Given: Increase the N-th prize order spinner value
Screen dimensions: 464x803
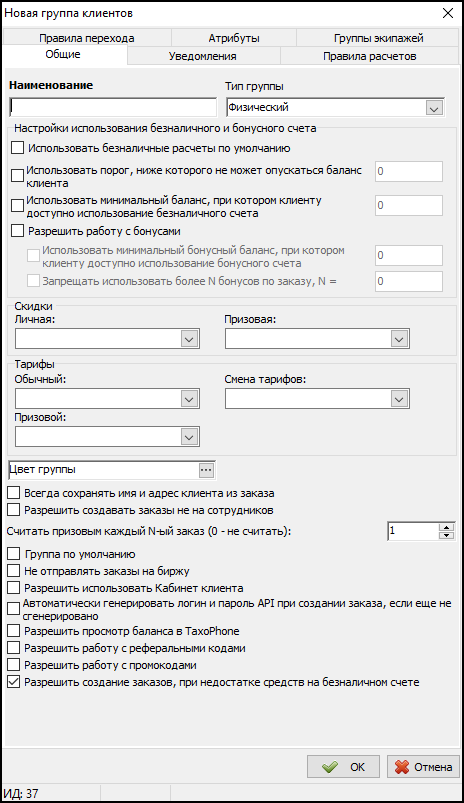Looking at the screenshot, I should click(x=447, y=527).
